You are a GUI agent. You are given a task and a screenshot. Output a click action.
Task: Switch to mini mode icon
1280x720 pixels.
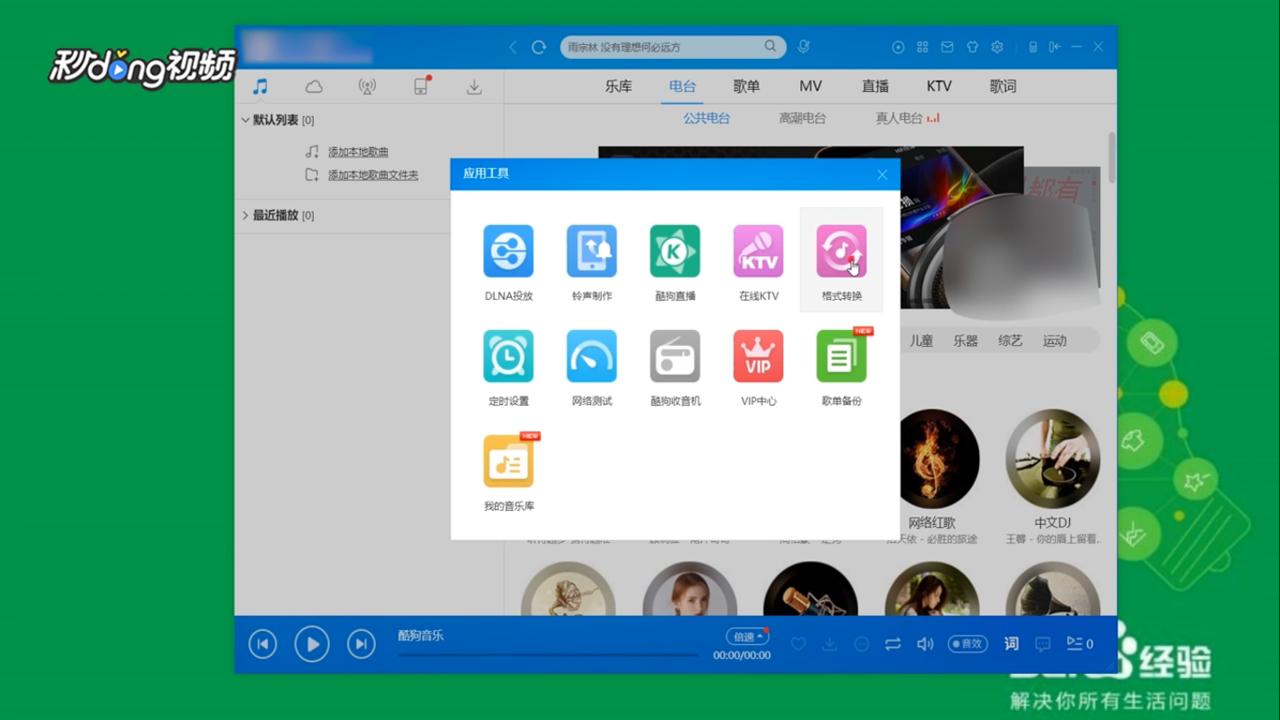pos(1033,47)
